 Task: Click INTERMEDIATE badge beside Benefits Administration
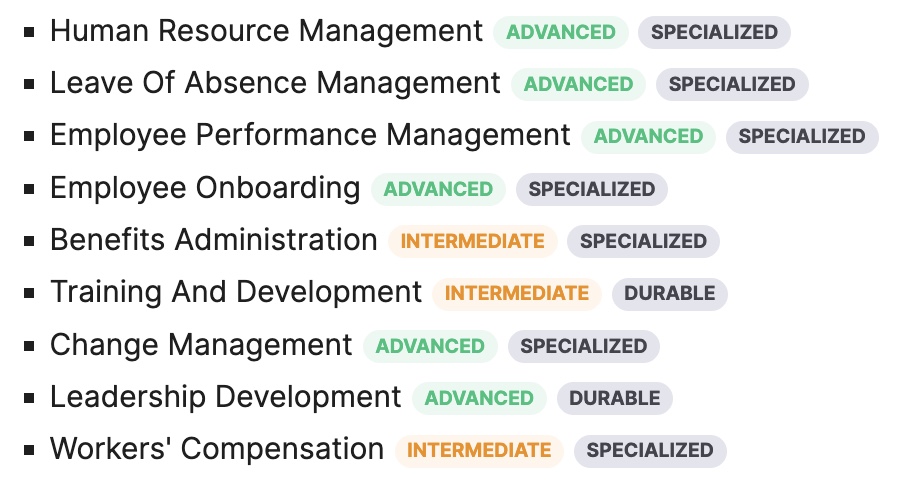click(472, 241)
